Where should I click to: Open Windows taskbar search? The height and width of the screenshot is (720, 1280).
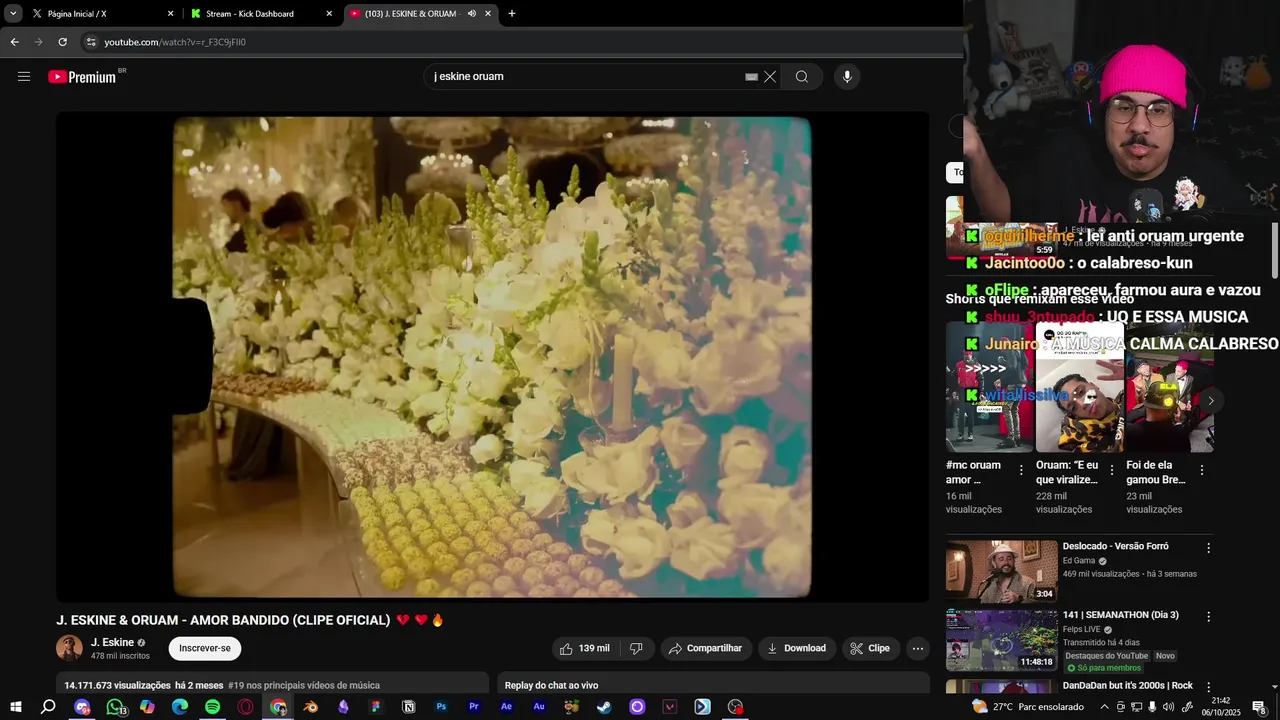point(48,707)
